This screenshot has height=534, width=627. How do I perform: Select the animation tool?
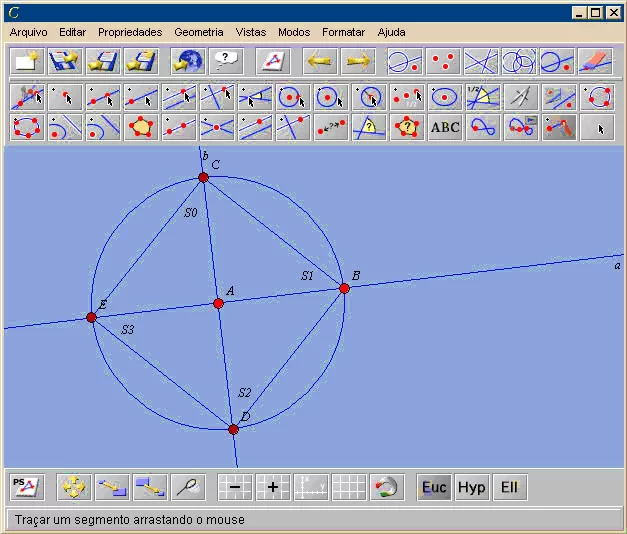521,127
